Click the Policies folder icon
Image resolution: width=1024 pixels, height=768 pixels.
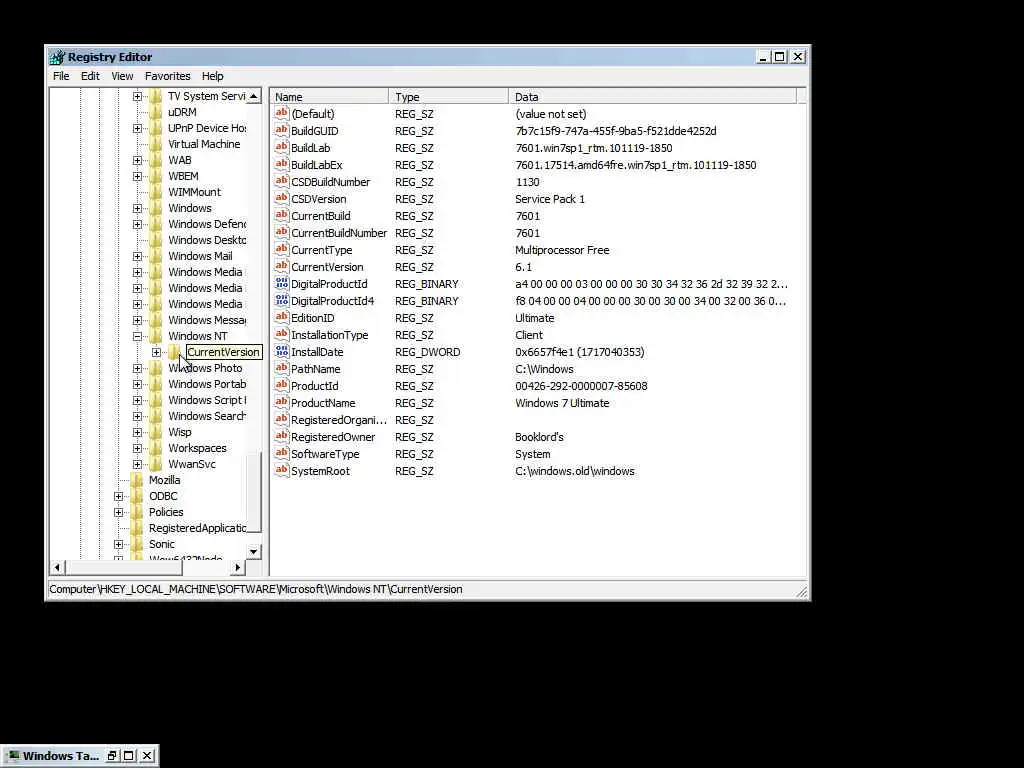point(137,512)
